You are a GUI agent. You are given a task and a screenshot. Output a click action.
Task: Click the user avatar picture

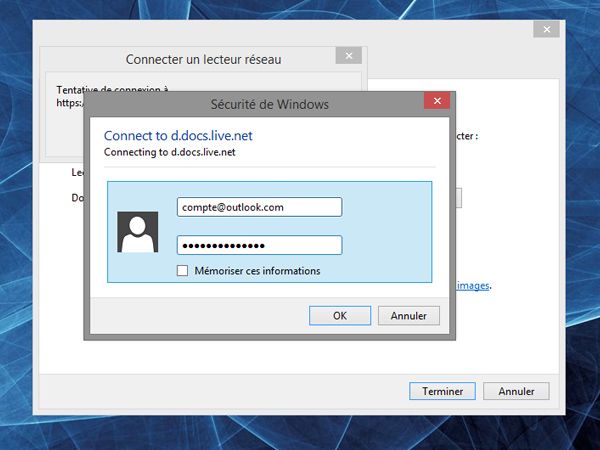click(138, 232)
